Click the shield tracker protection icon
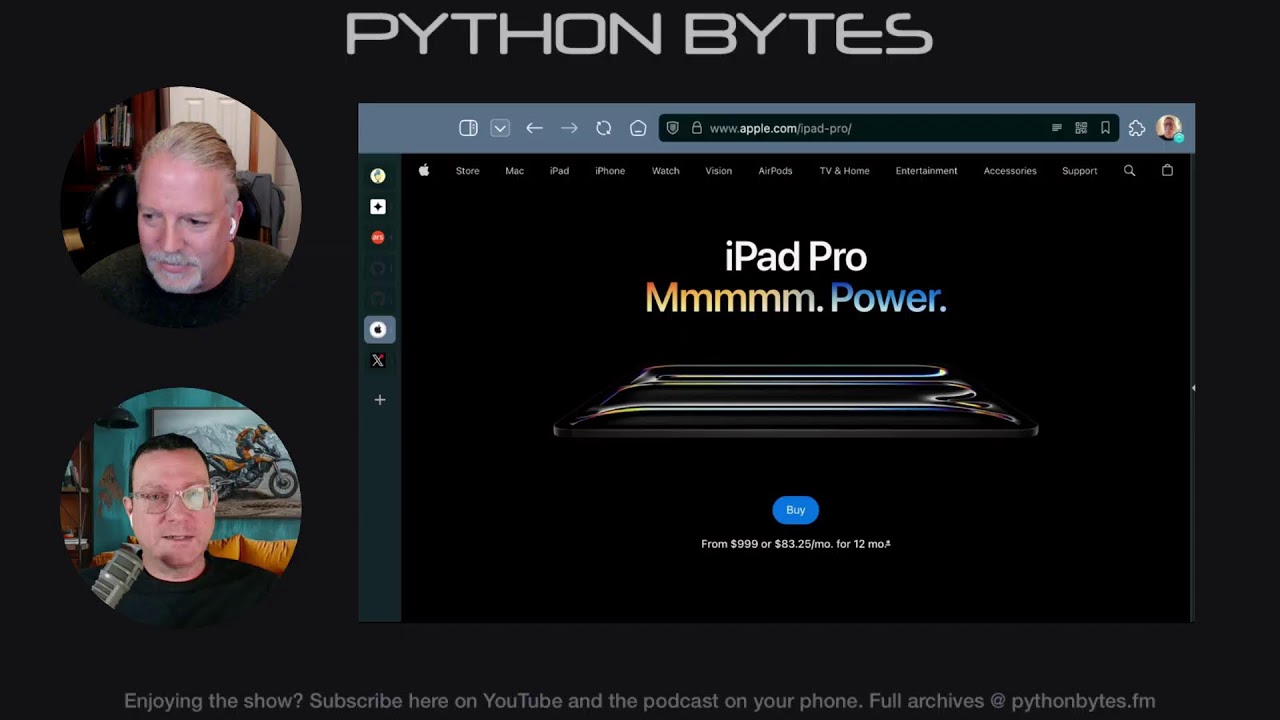 click(673, 128)
